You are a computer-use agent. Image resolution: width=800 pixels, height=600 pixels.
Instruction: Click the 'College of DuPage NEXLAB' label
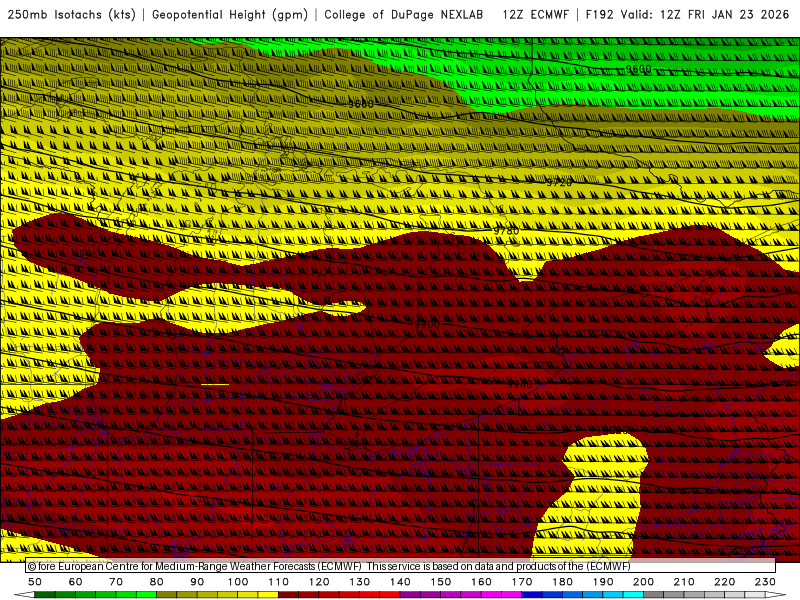pyautogui.click(x=404, y=15)
